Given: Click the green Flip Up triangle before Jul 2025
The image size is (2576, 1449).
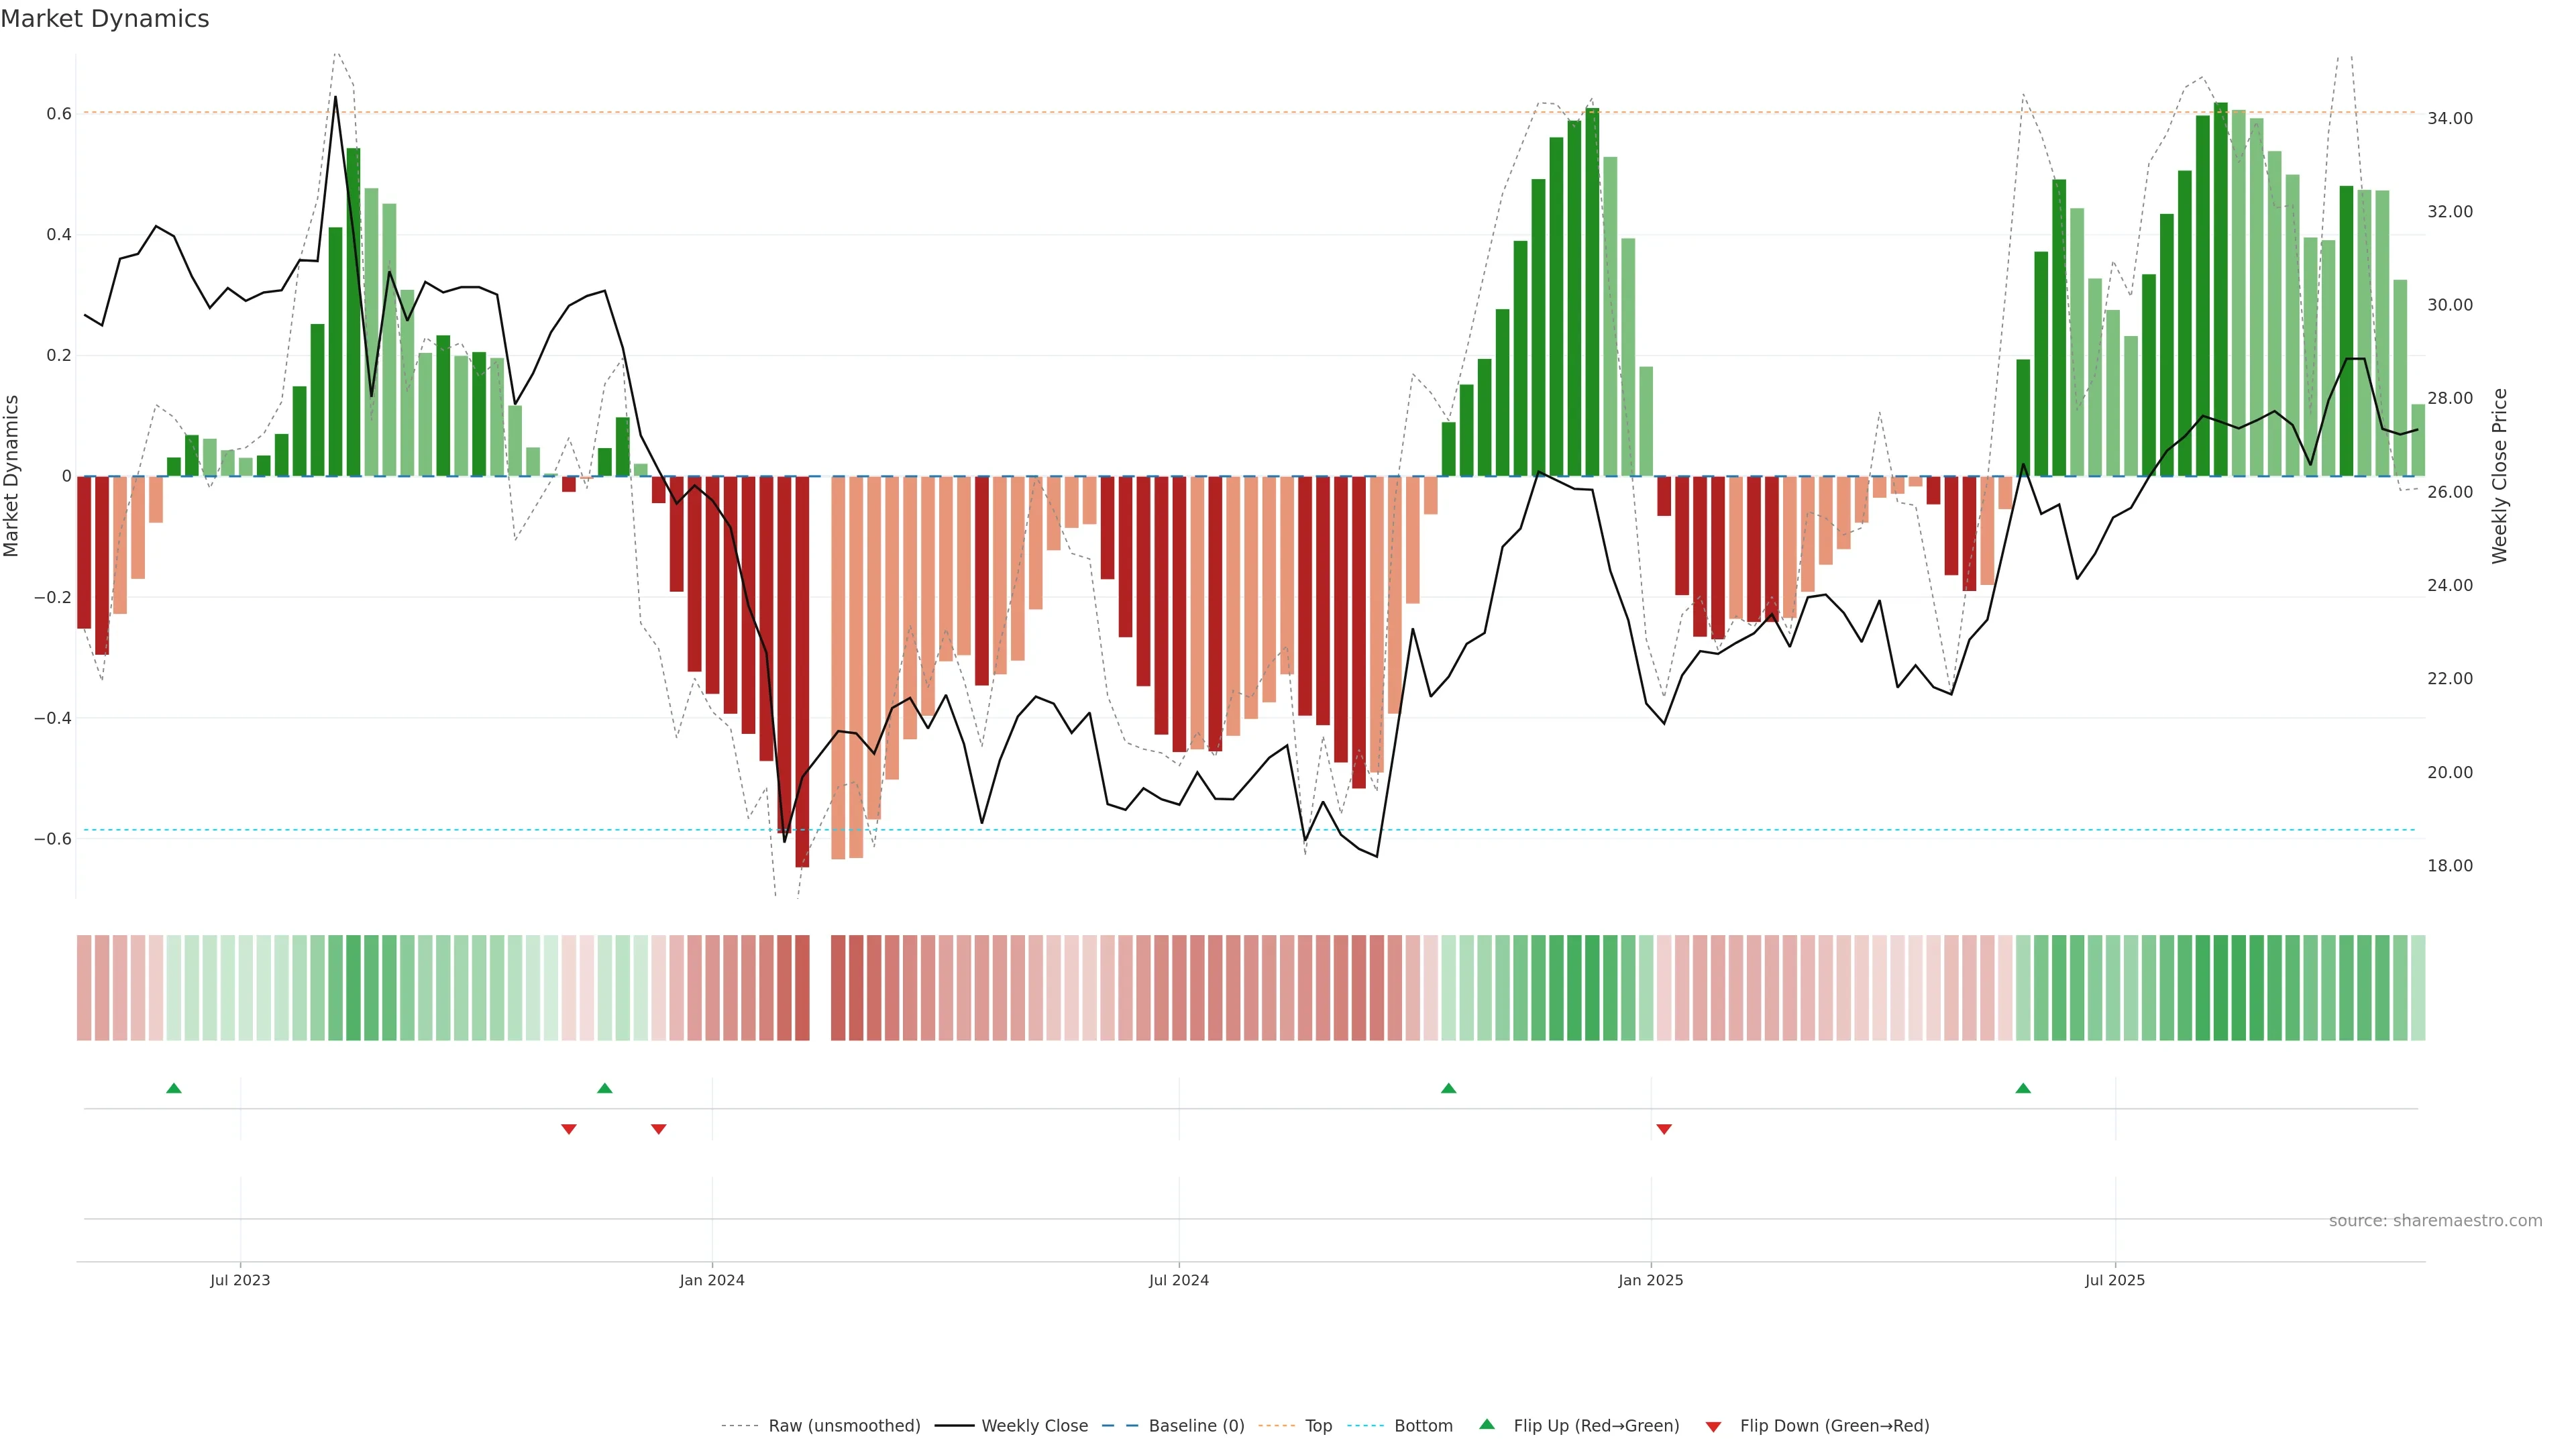Looking at the screenshot, I should [x=2023, y=1088].
